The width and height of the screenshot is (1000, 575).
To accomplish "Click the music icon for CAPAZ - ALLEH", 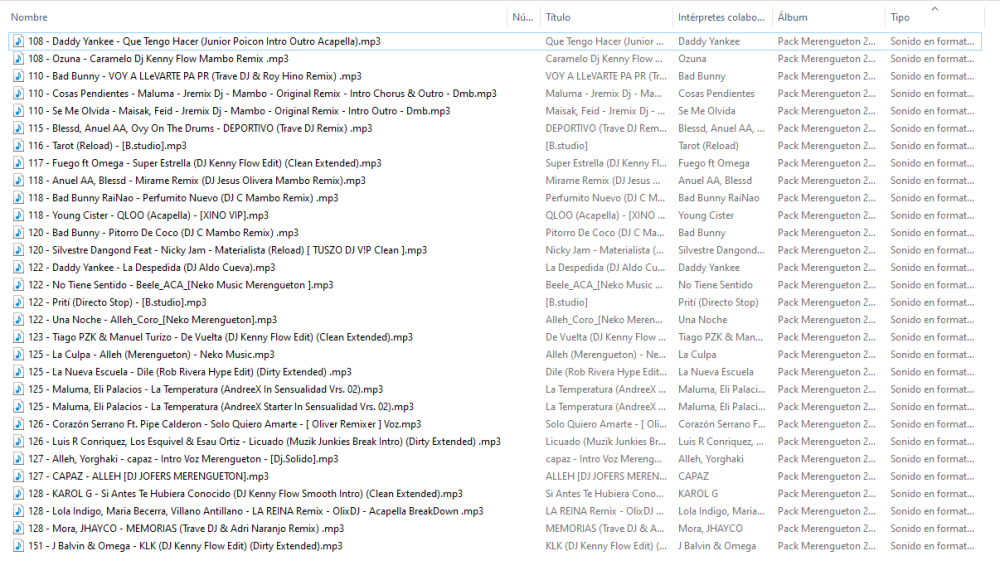I will point(18,477).
